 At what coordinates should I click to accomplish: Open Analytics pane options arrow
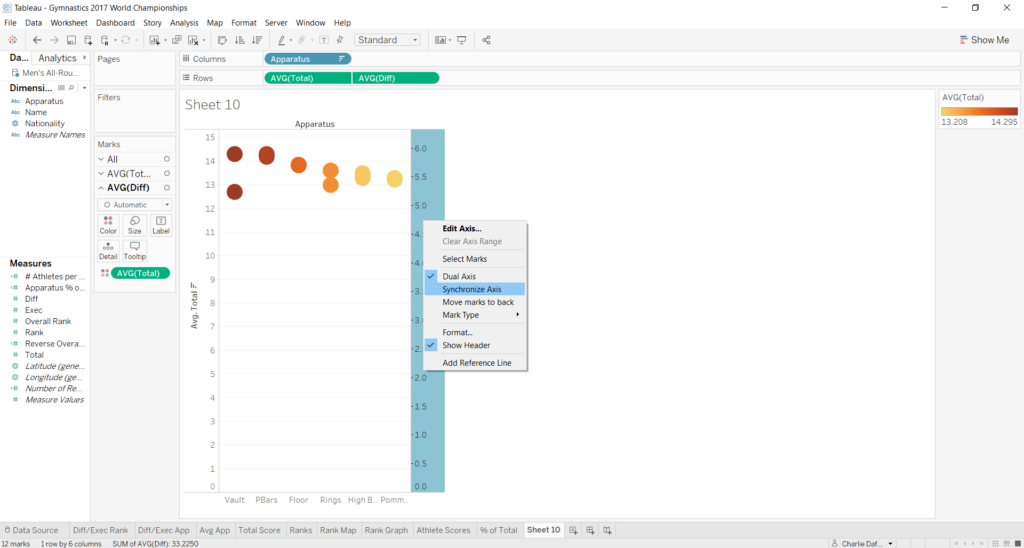point(84,58)
